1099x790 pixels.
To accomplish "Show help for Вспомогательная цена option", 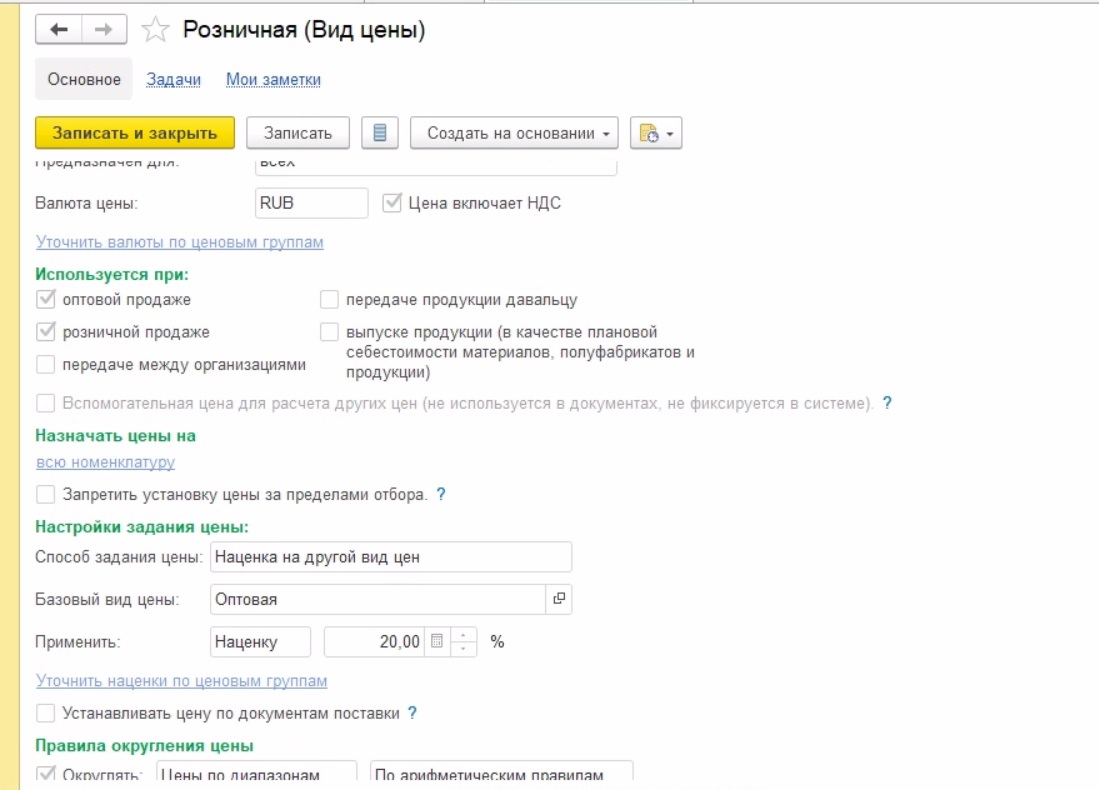I will pos(886,404).
